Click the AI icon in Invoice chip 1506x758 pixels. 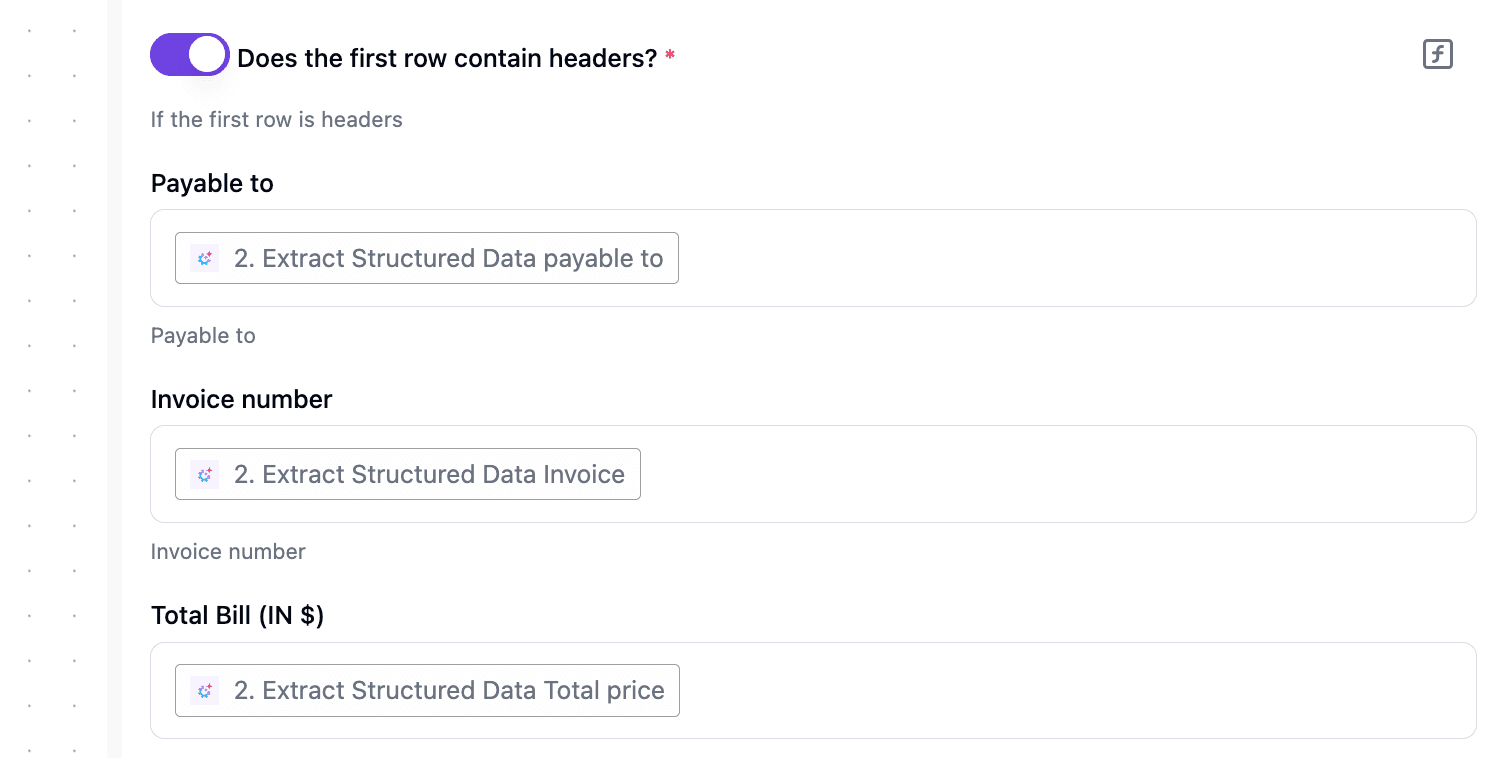tap(205, 475)
